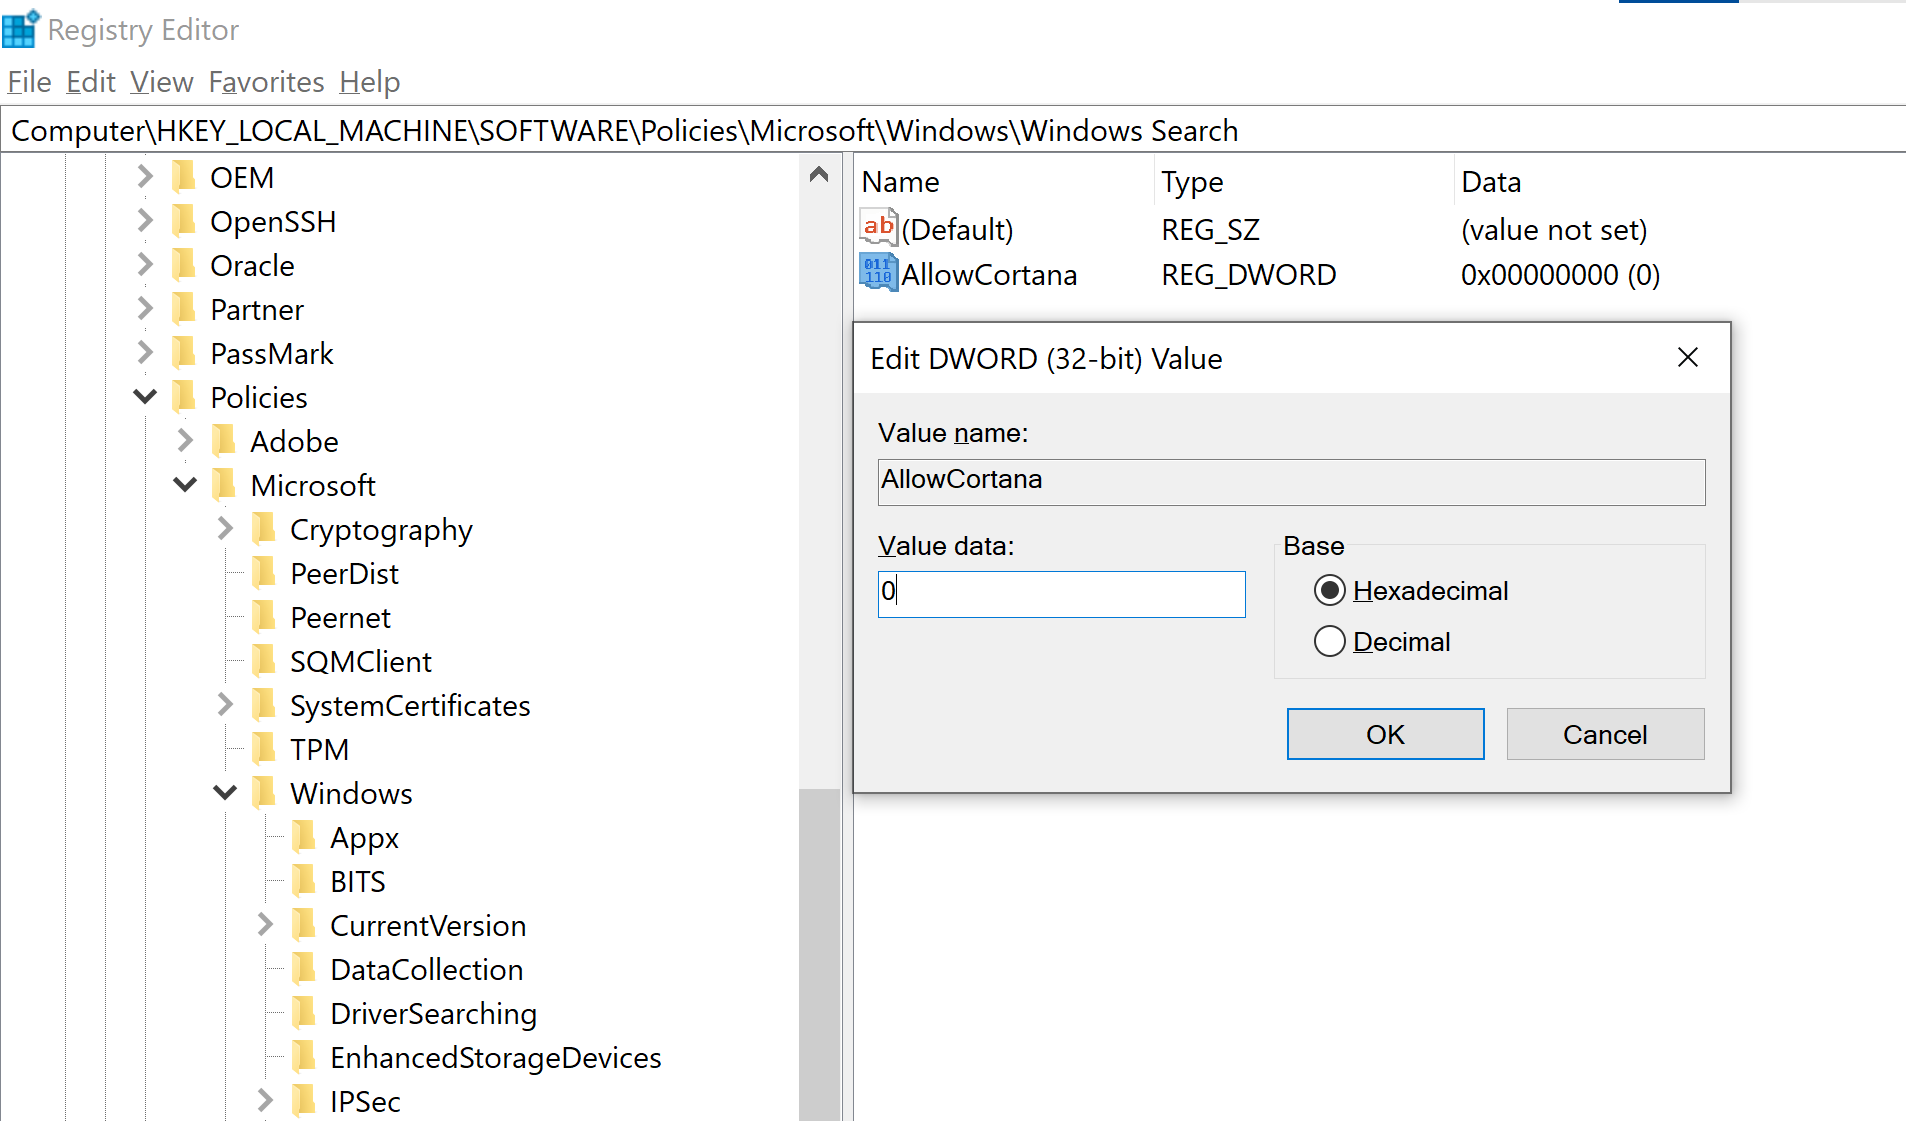Click the TPM folder icon

[264, 749]
